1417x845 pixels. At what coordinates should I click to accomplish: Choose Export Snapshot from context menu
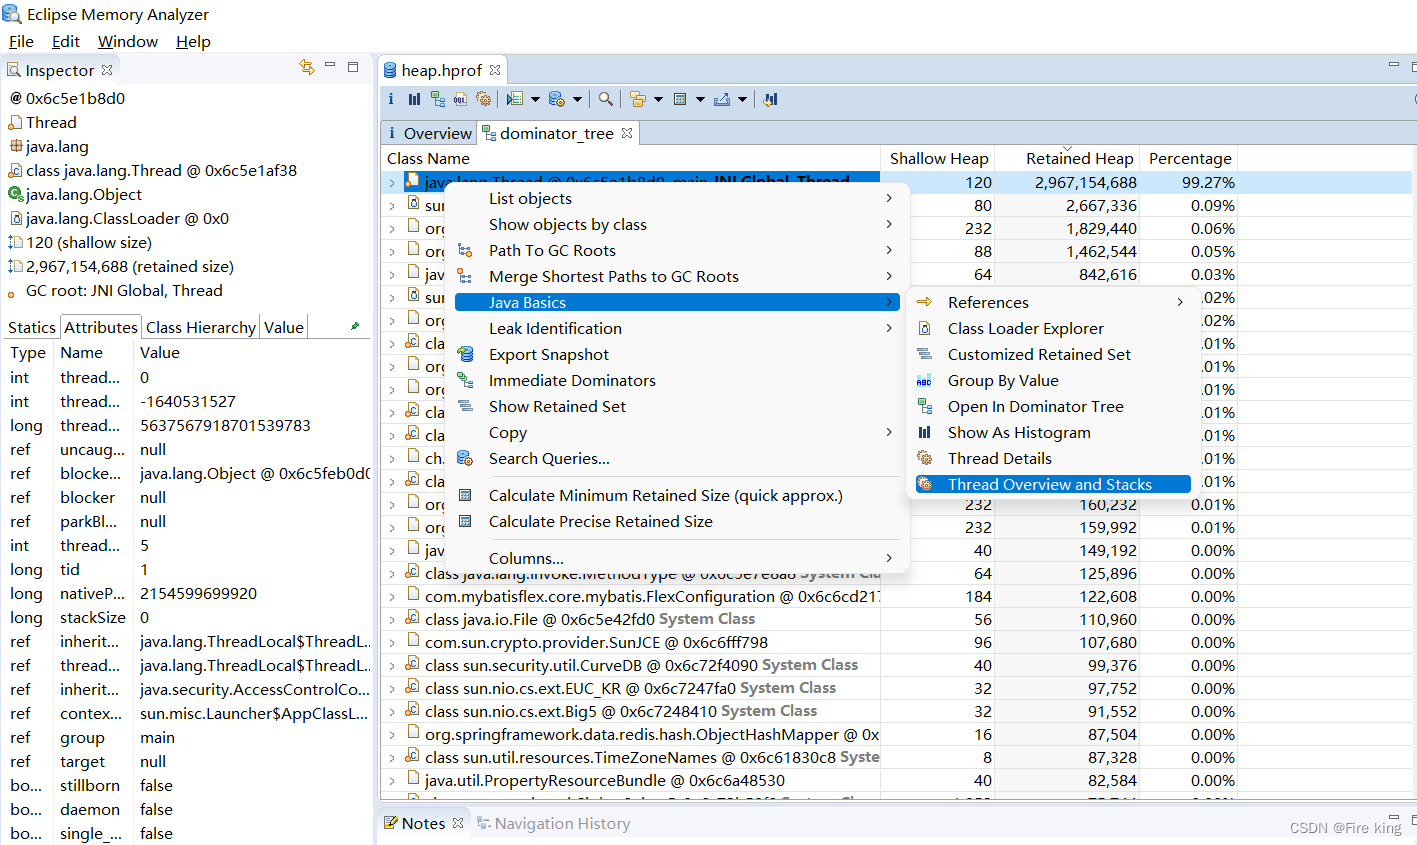click(676, 354)
